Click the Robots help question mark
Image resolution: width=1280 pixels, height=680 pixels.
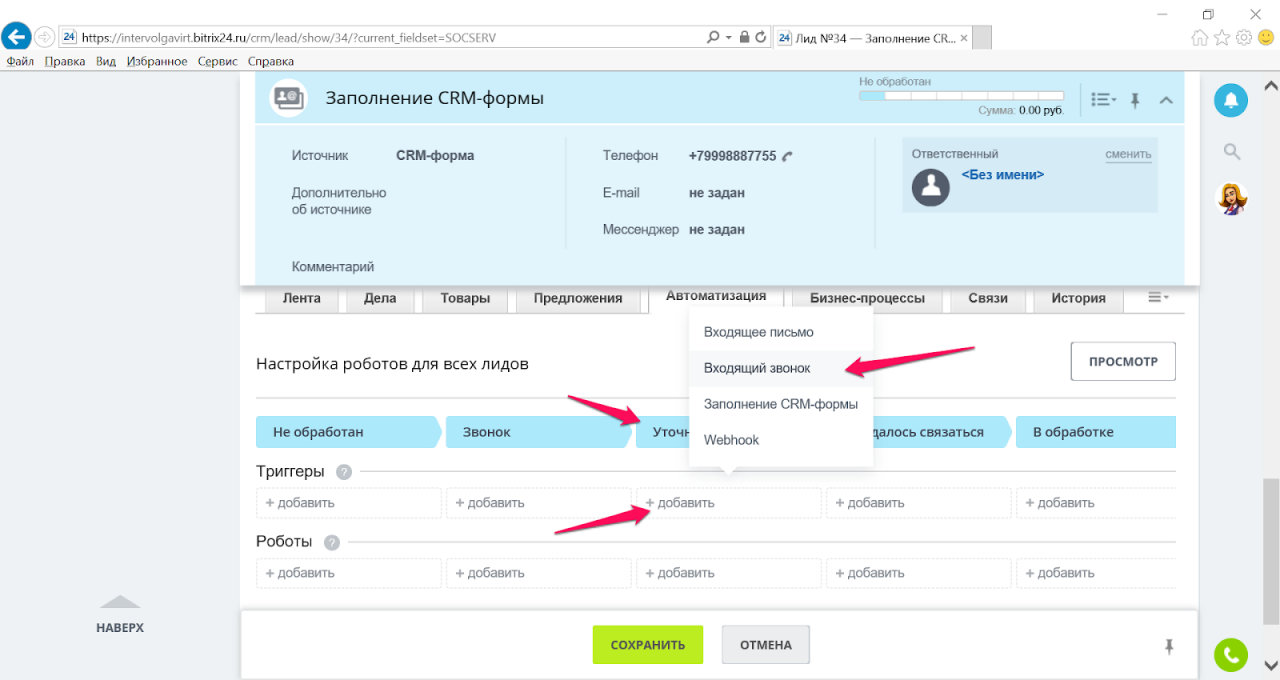(x=332, y=542)
